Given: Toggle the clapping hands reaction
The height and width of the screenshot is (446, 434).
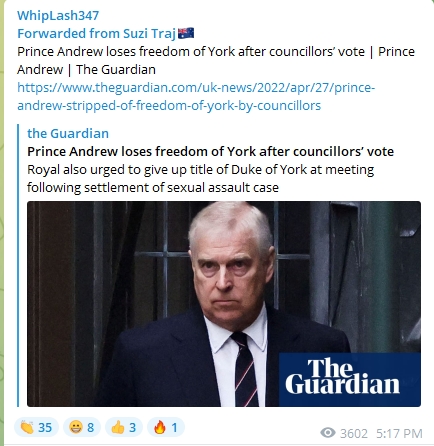Looking at the screenshot, I should click(x=36, y=427).
